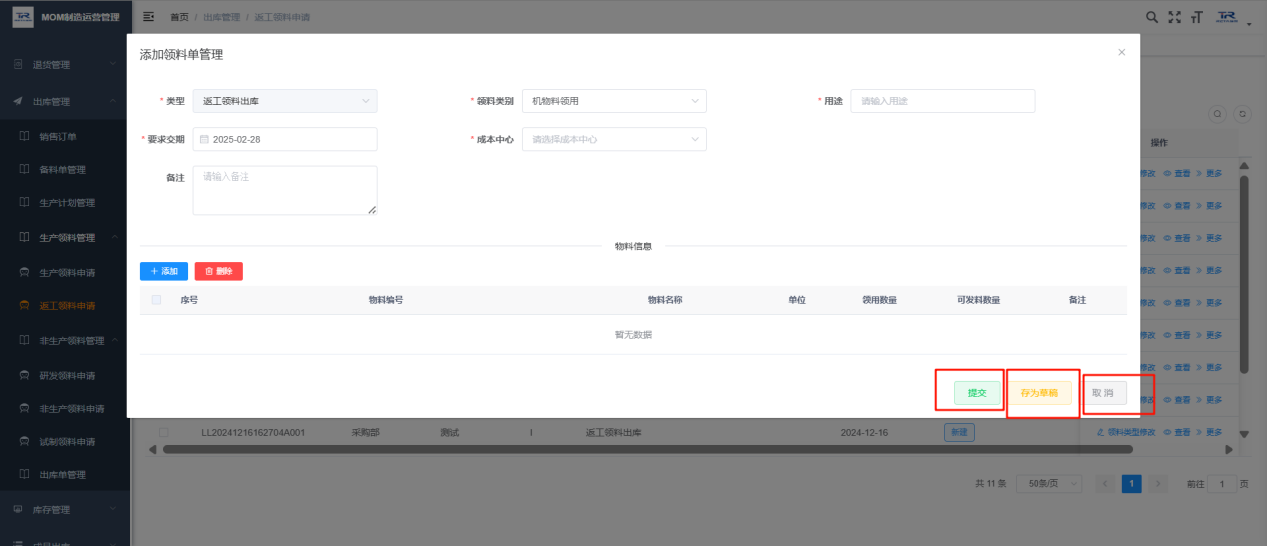Open the search magnifier icon in header
The height and width of the screenshot is (546, 1267).
tap(1152, 17)
